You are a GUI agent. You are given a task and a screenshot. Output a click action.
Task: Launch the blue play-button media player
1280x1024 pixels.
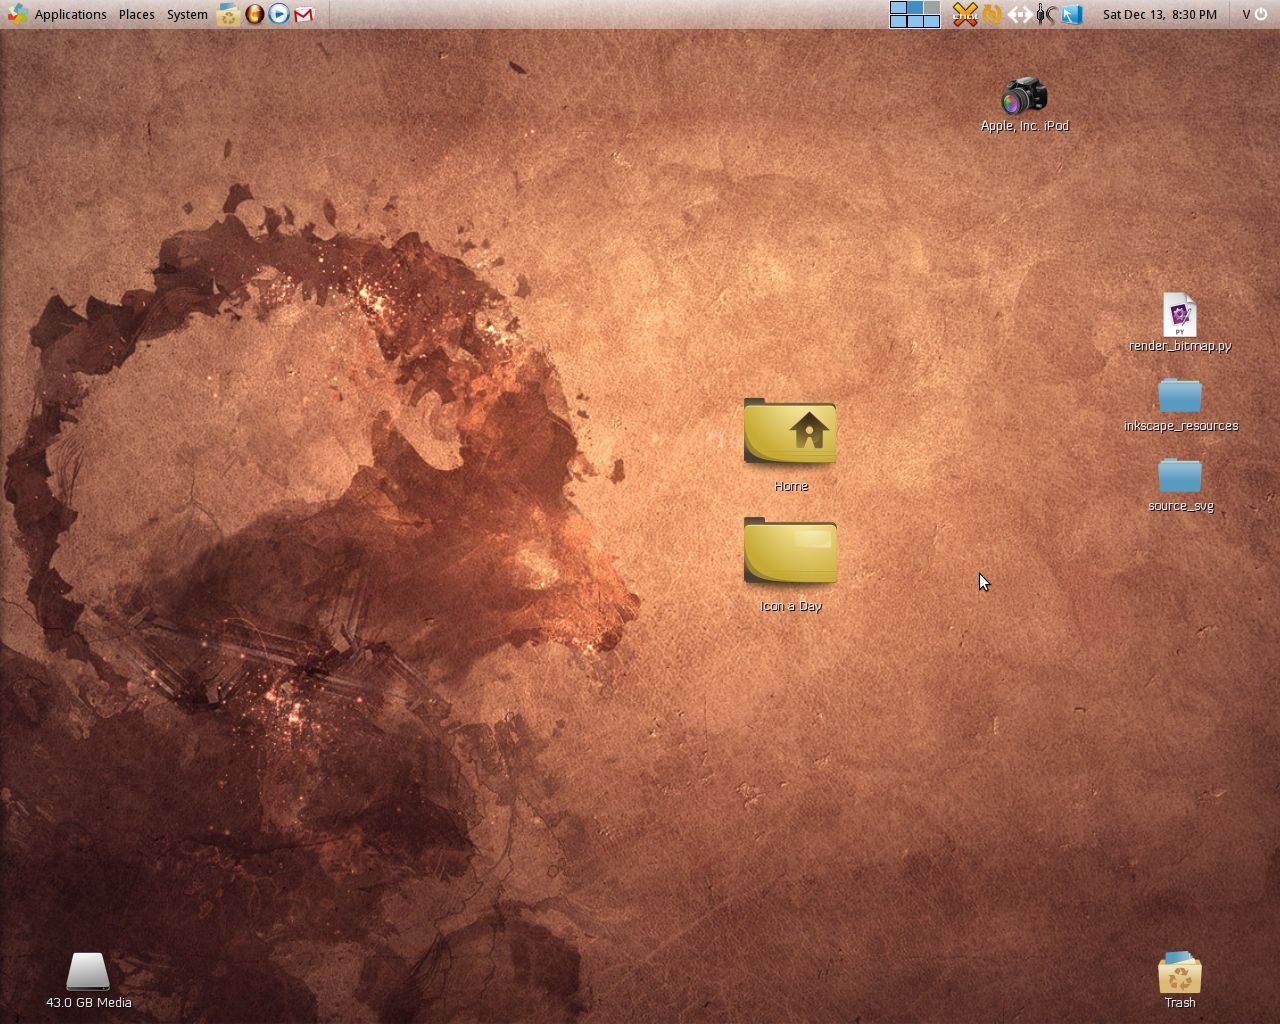coord(279,14)
